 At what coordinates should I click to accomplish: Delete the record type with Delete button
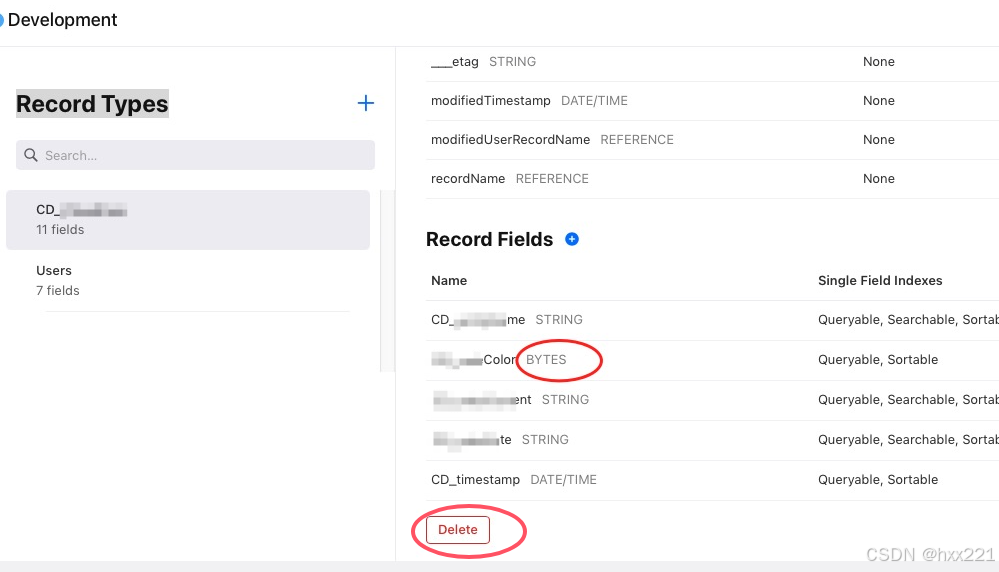457,529
